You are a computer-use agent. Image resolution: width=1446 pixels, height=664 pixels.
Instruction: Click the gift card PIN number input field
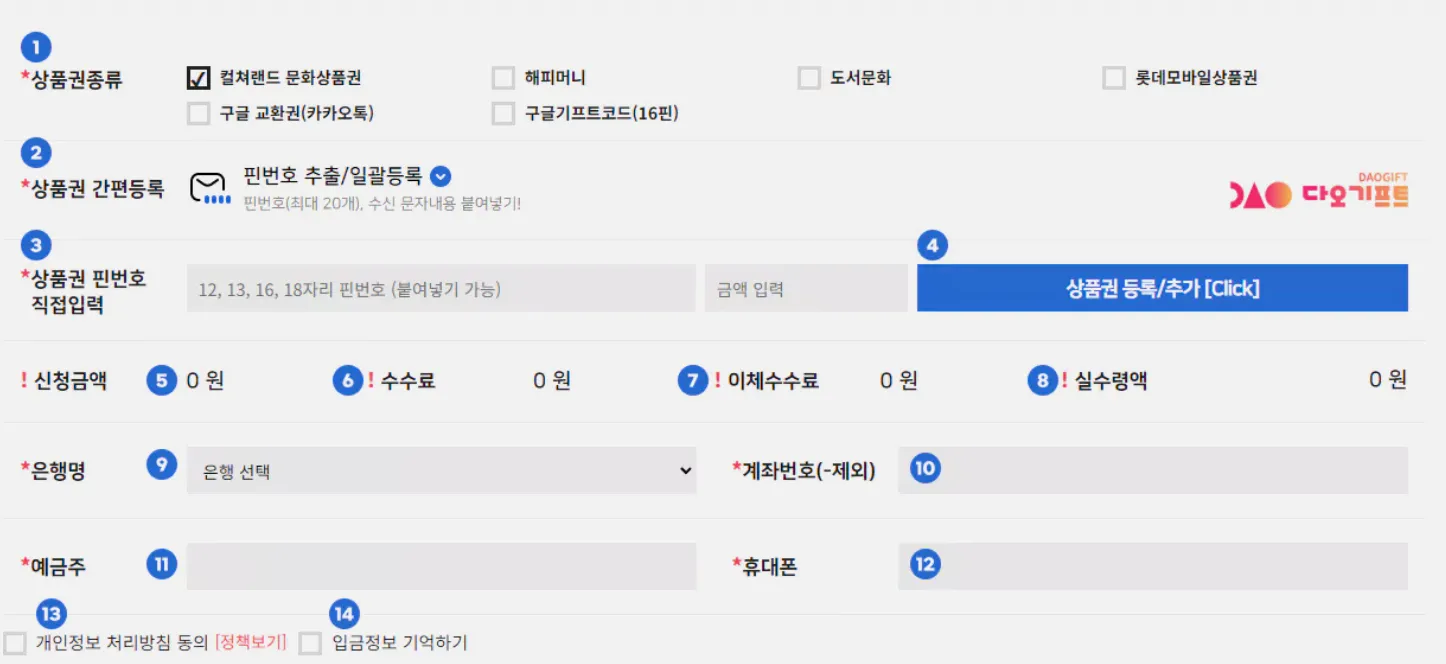tap(440, 289)
